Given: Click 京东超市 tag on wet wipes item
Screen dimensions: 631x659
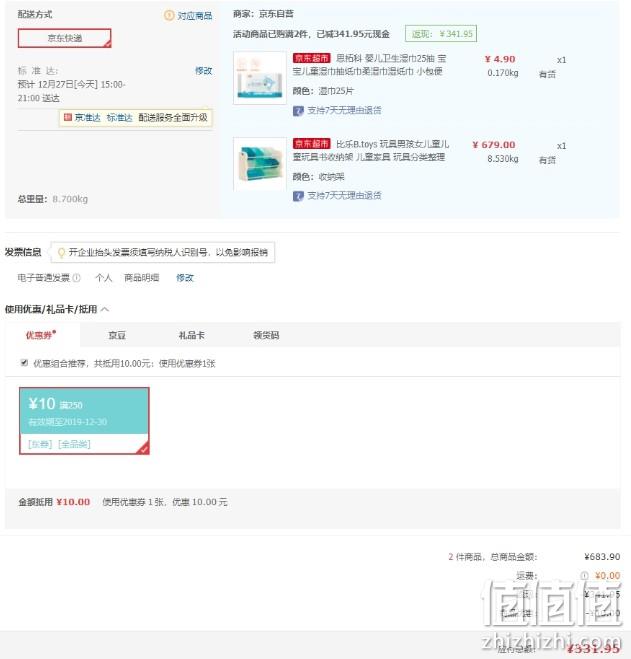Looking at the screenshot, I should (312, 58).
